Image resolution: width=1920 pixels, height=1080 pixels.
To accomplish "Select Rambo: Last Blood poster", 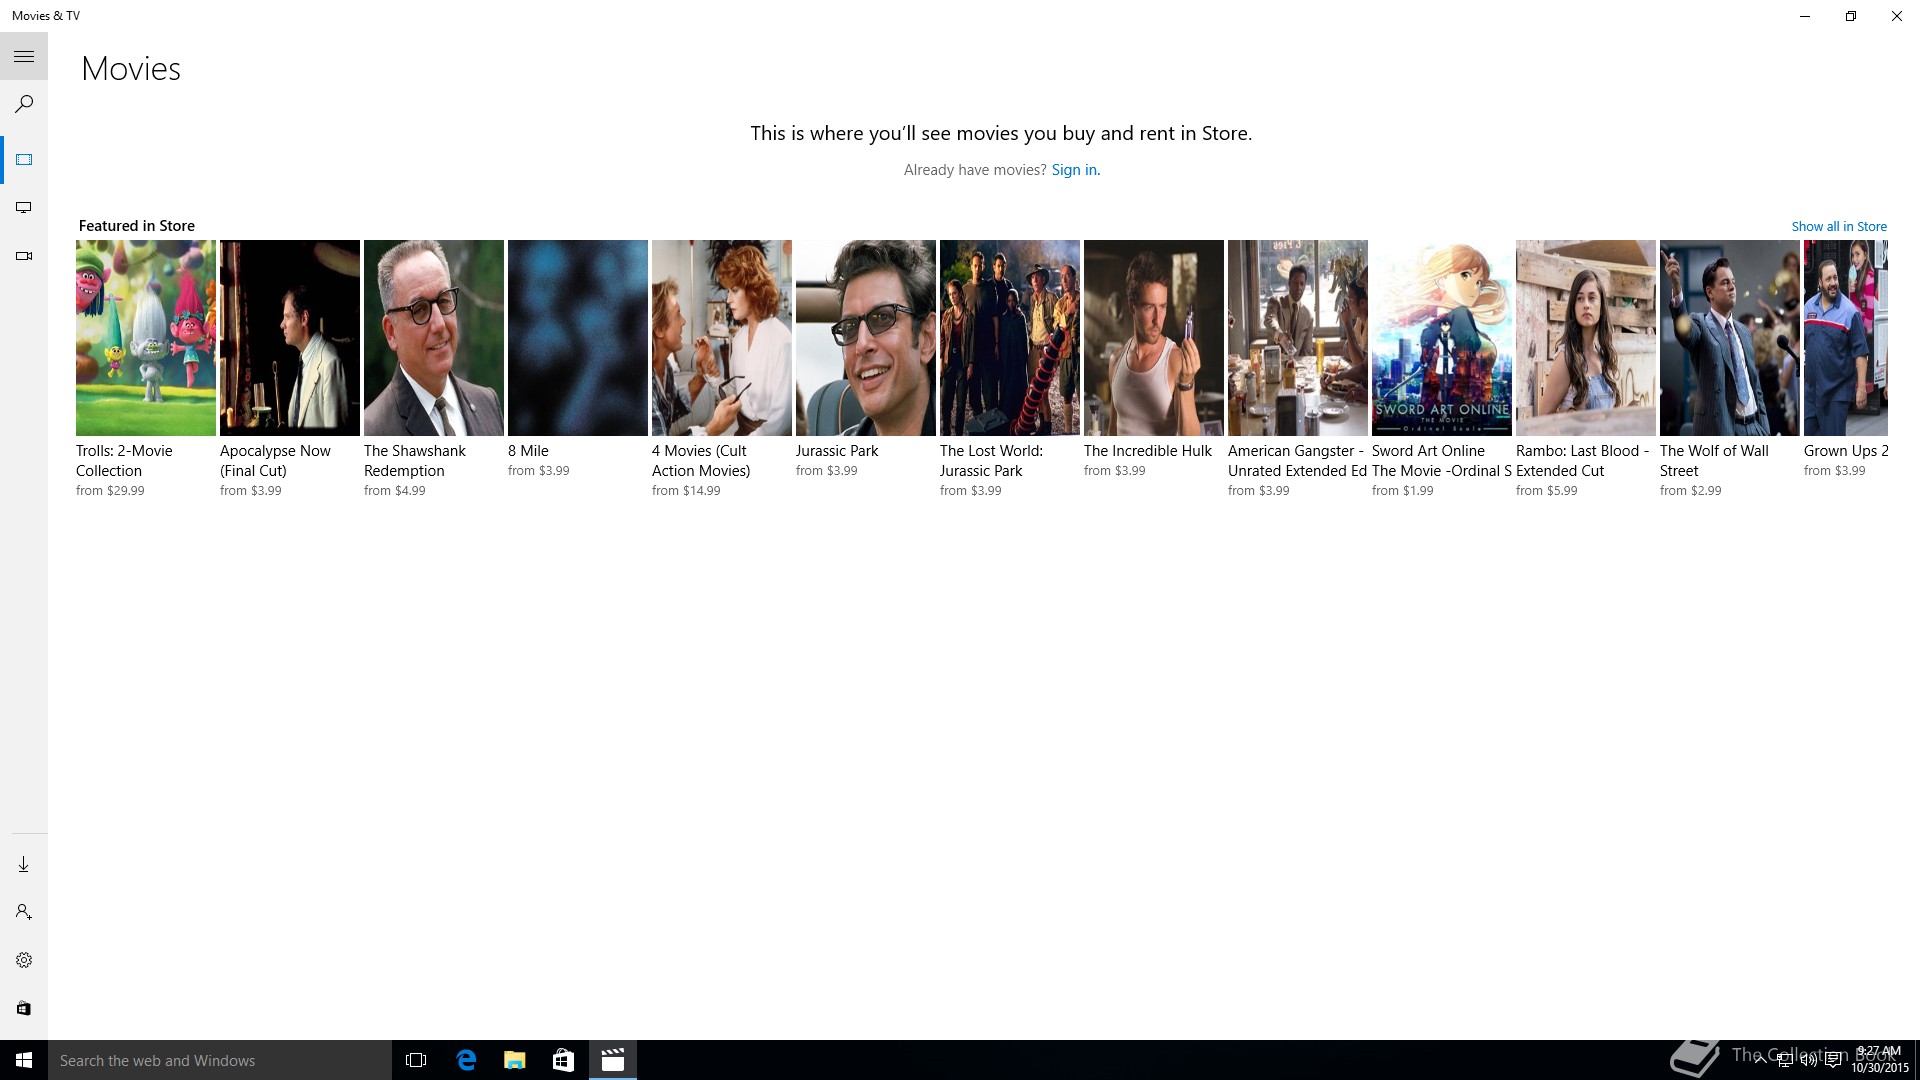I will (1586, 338).
